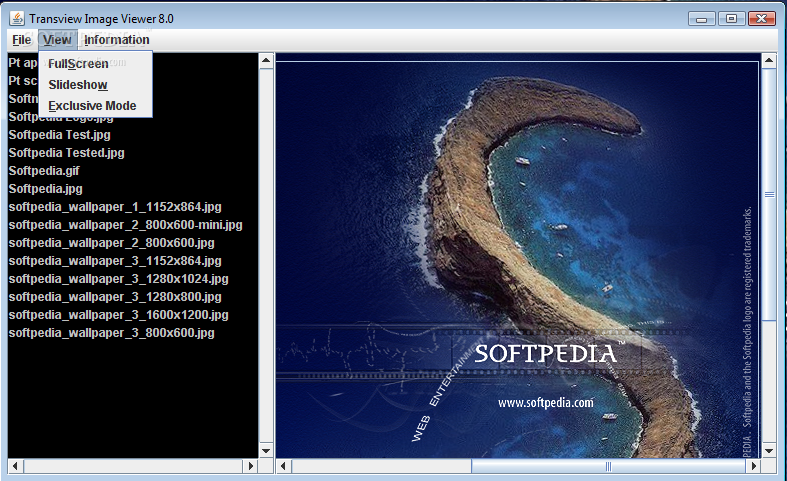Open softpedia_wallpaper_3_1152x864.jpg
This screenshot has height=481, width=787.
[x=115, y=261]
